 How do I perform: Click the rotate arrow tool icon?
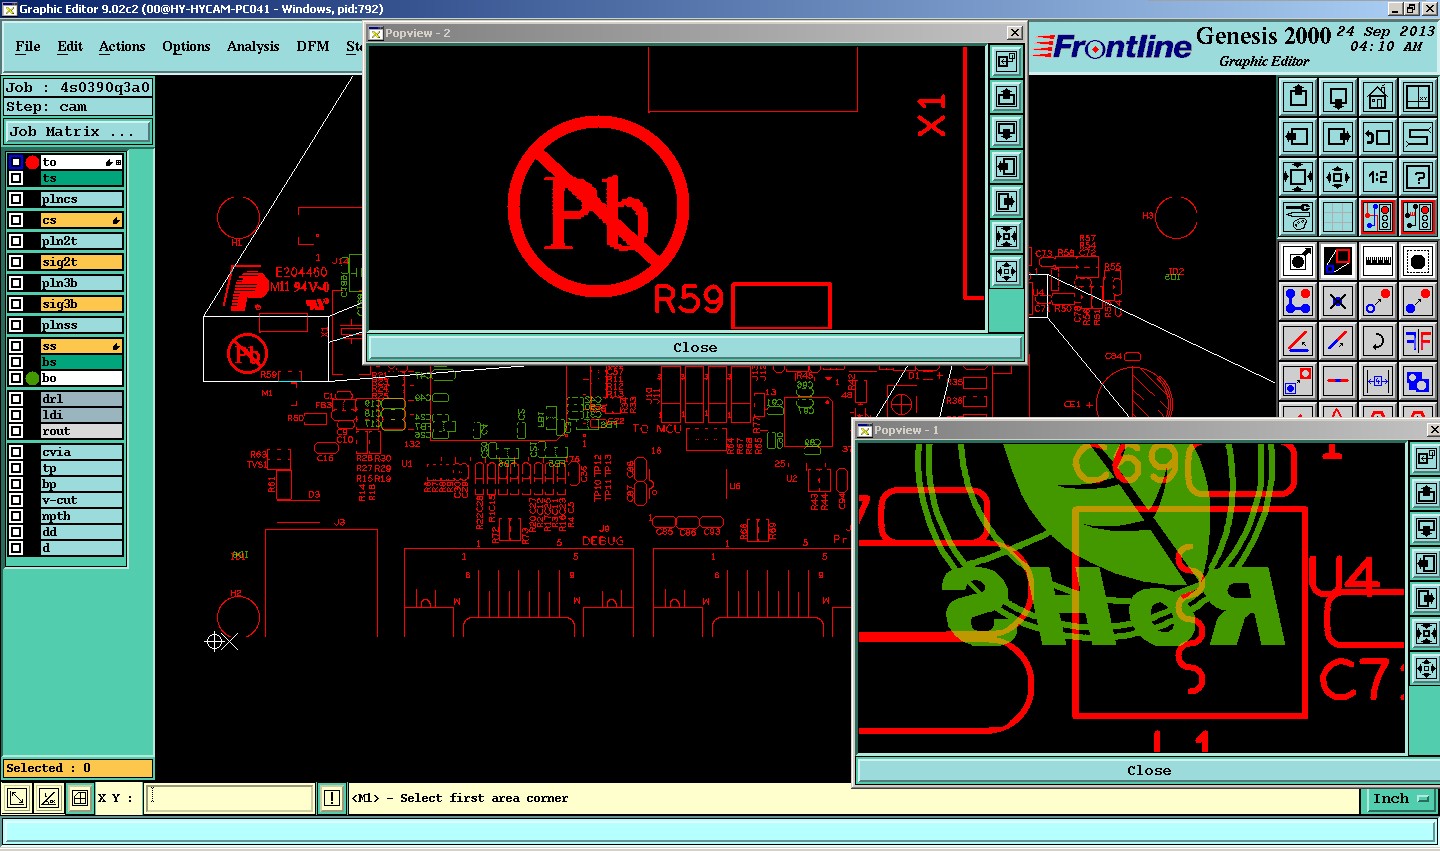1378,341
